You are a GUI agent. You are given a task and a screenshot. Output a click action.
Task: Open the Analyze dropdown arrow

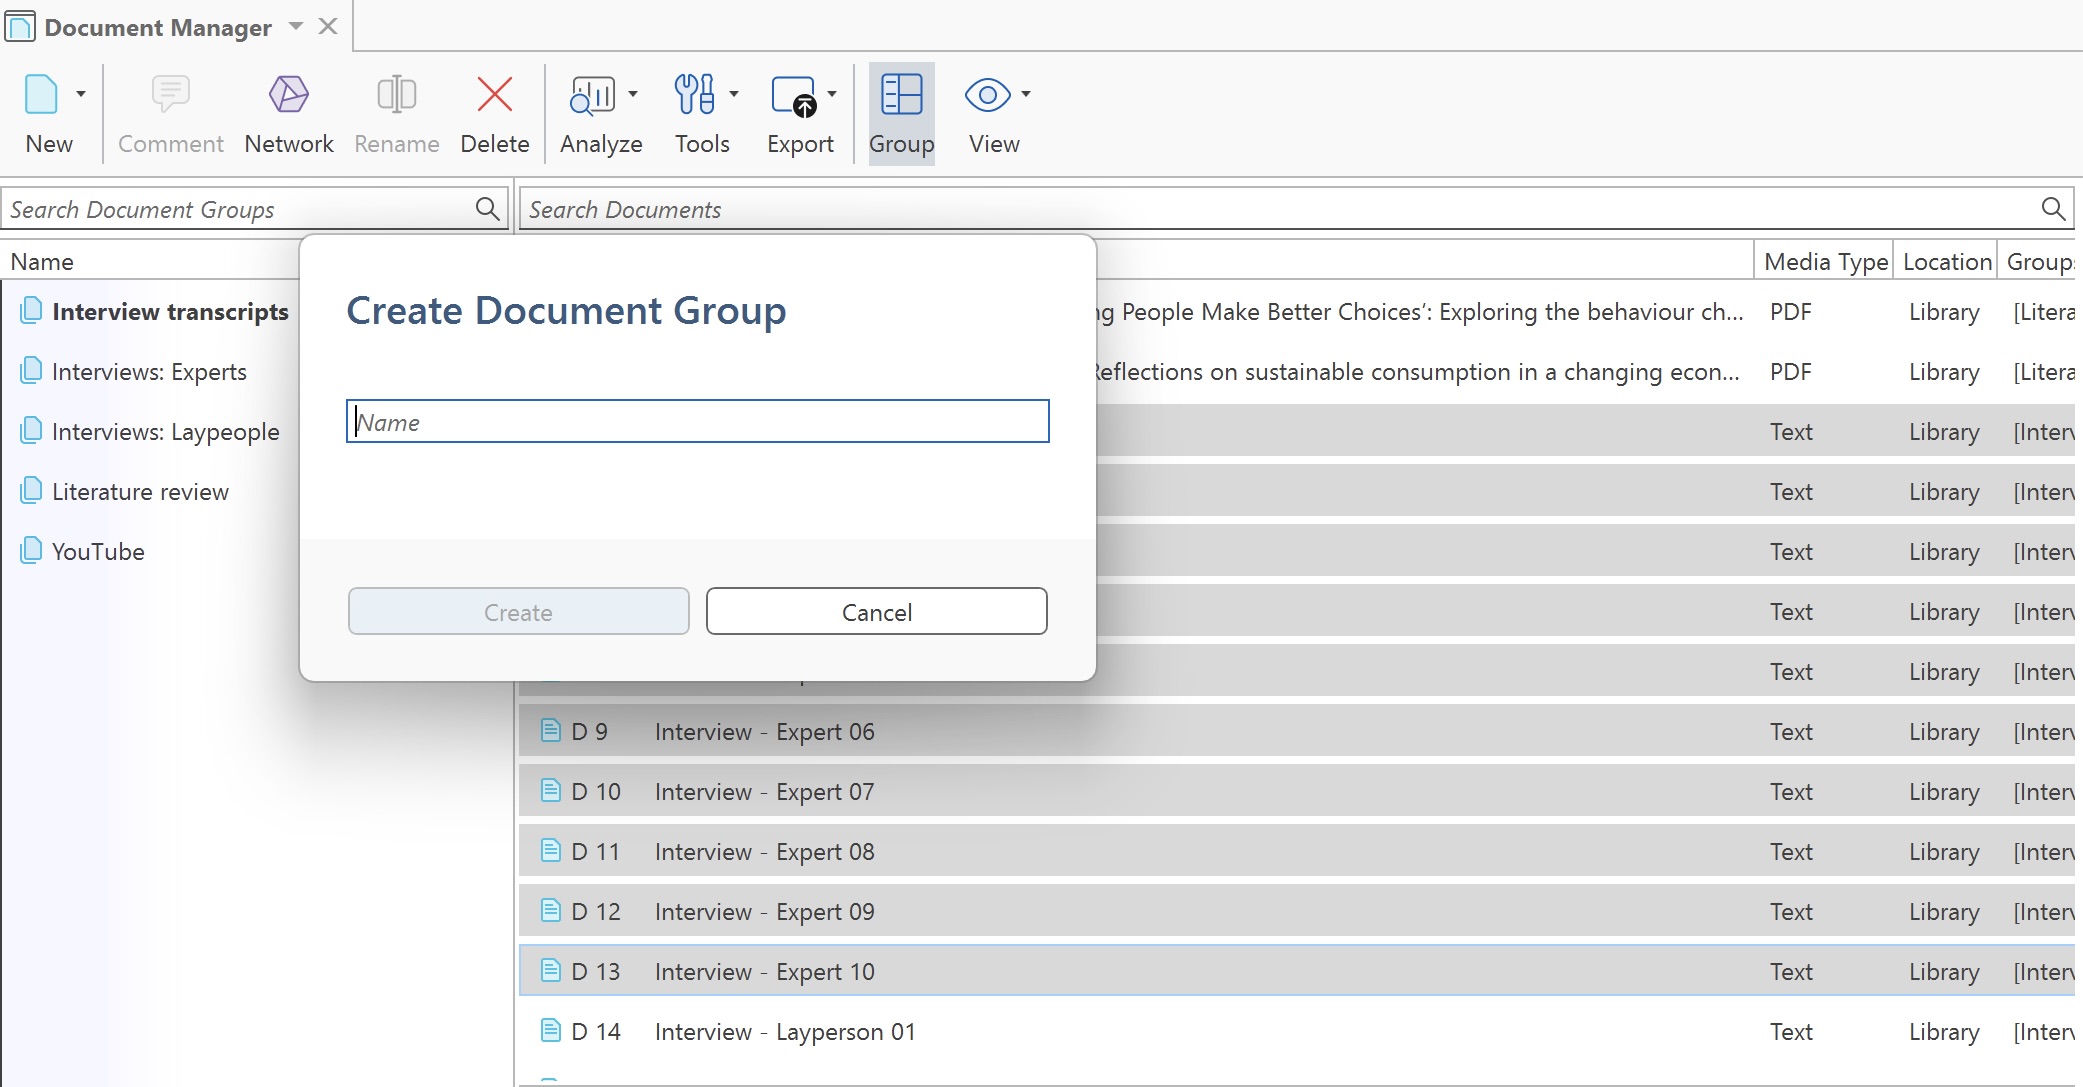click(x=633, y=95)
